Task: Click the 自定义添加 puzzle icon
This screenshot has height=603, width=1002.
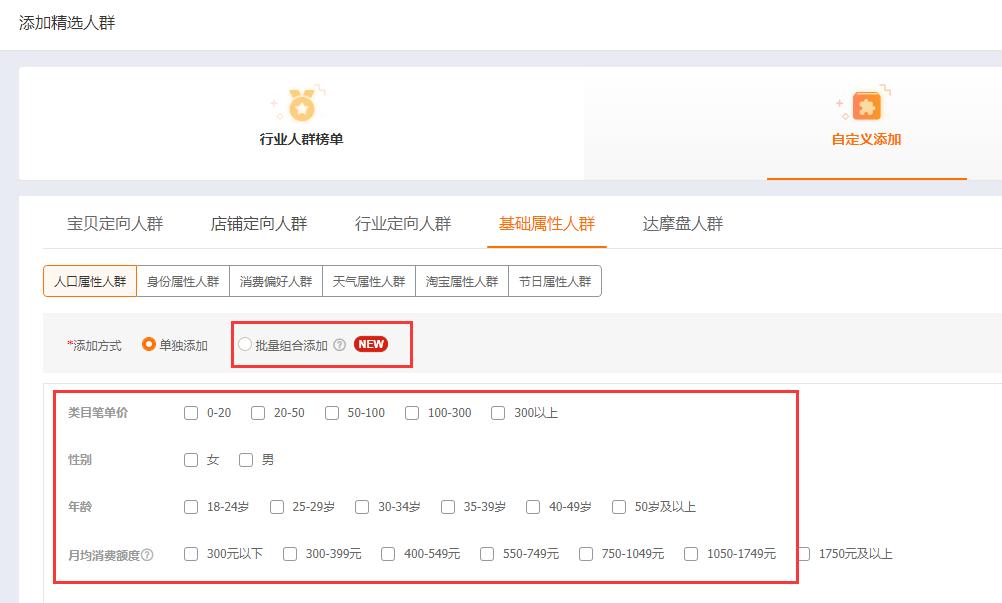Action: click(864, 107)
